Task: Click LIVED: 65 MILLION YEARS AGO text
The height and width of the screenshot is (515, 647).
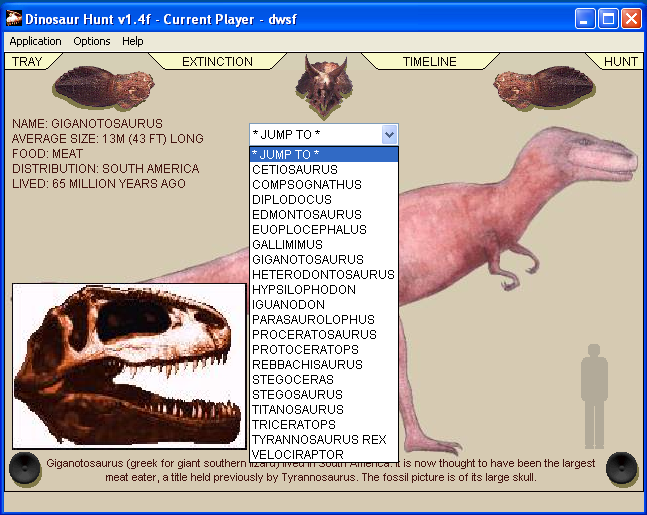Action: (x=99, y=183)
